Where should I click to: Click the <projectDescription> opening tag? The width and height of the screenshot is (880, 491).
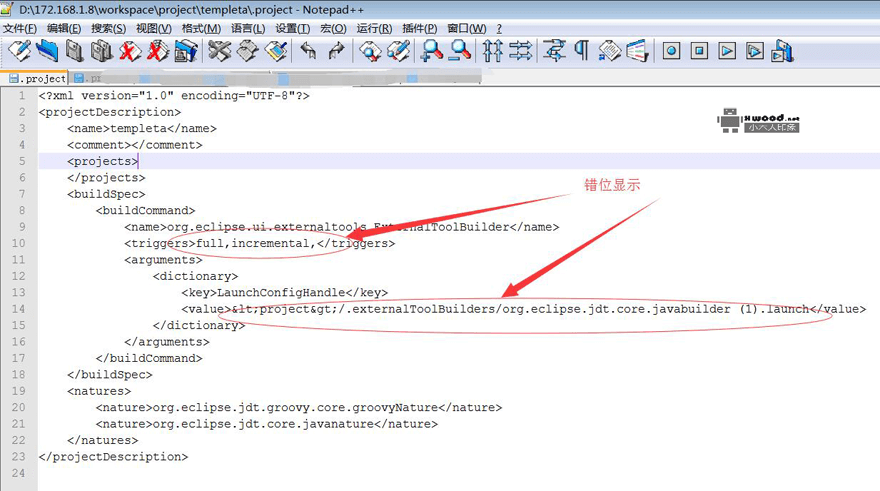pos(110,112)
